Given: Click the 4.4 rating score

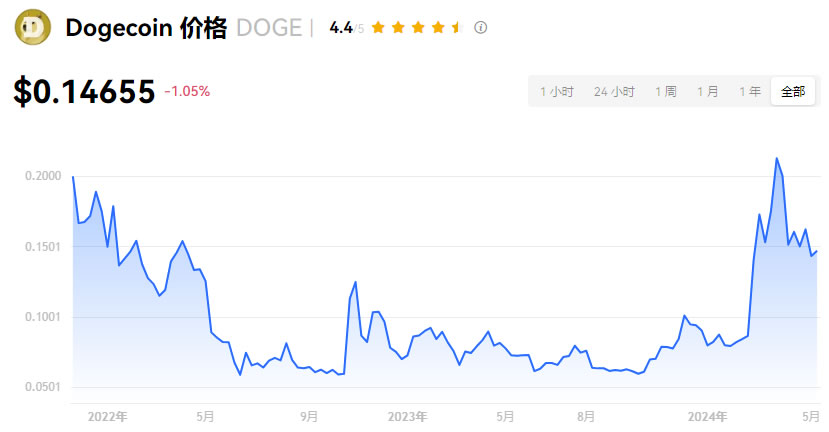Looking at the screenshot, I should tap(341, 27).
